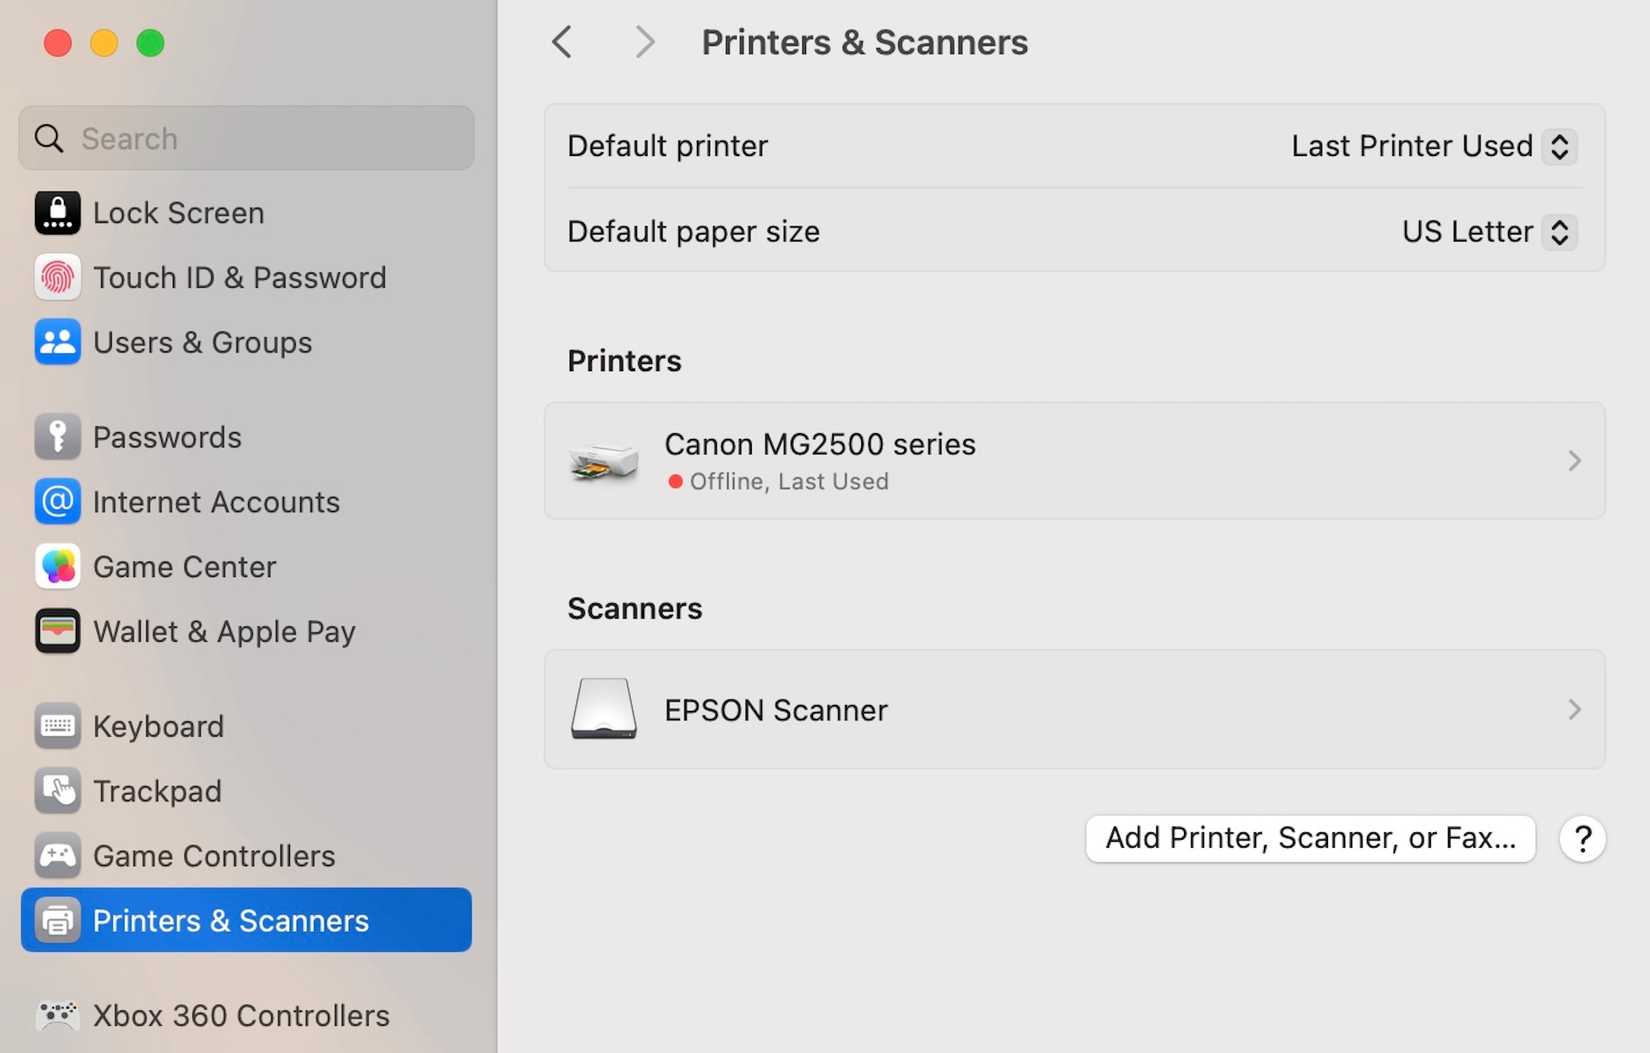Open help with the question mark button
The height and width of the screenshot is (1053, 1650).
[1582, 839]
